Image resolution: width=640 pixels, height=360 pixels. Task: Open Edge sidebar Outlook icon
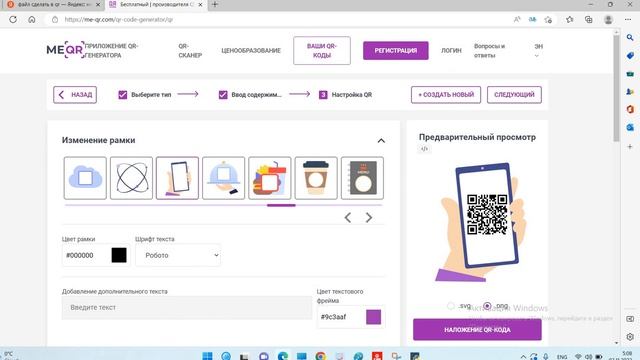pos(630,127)
